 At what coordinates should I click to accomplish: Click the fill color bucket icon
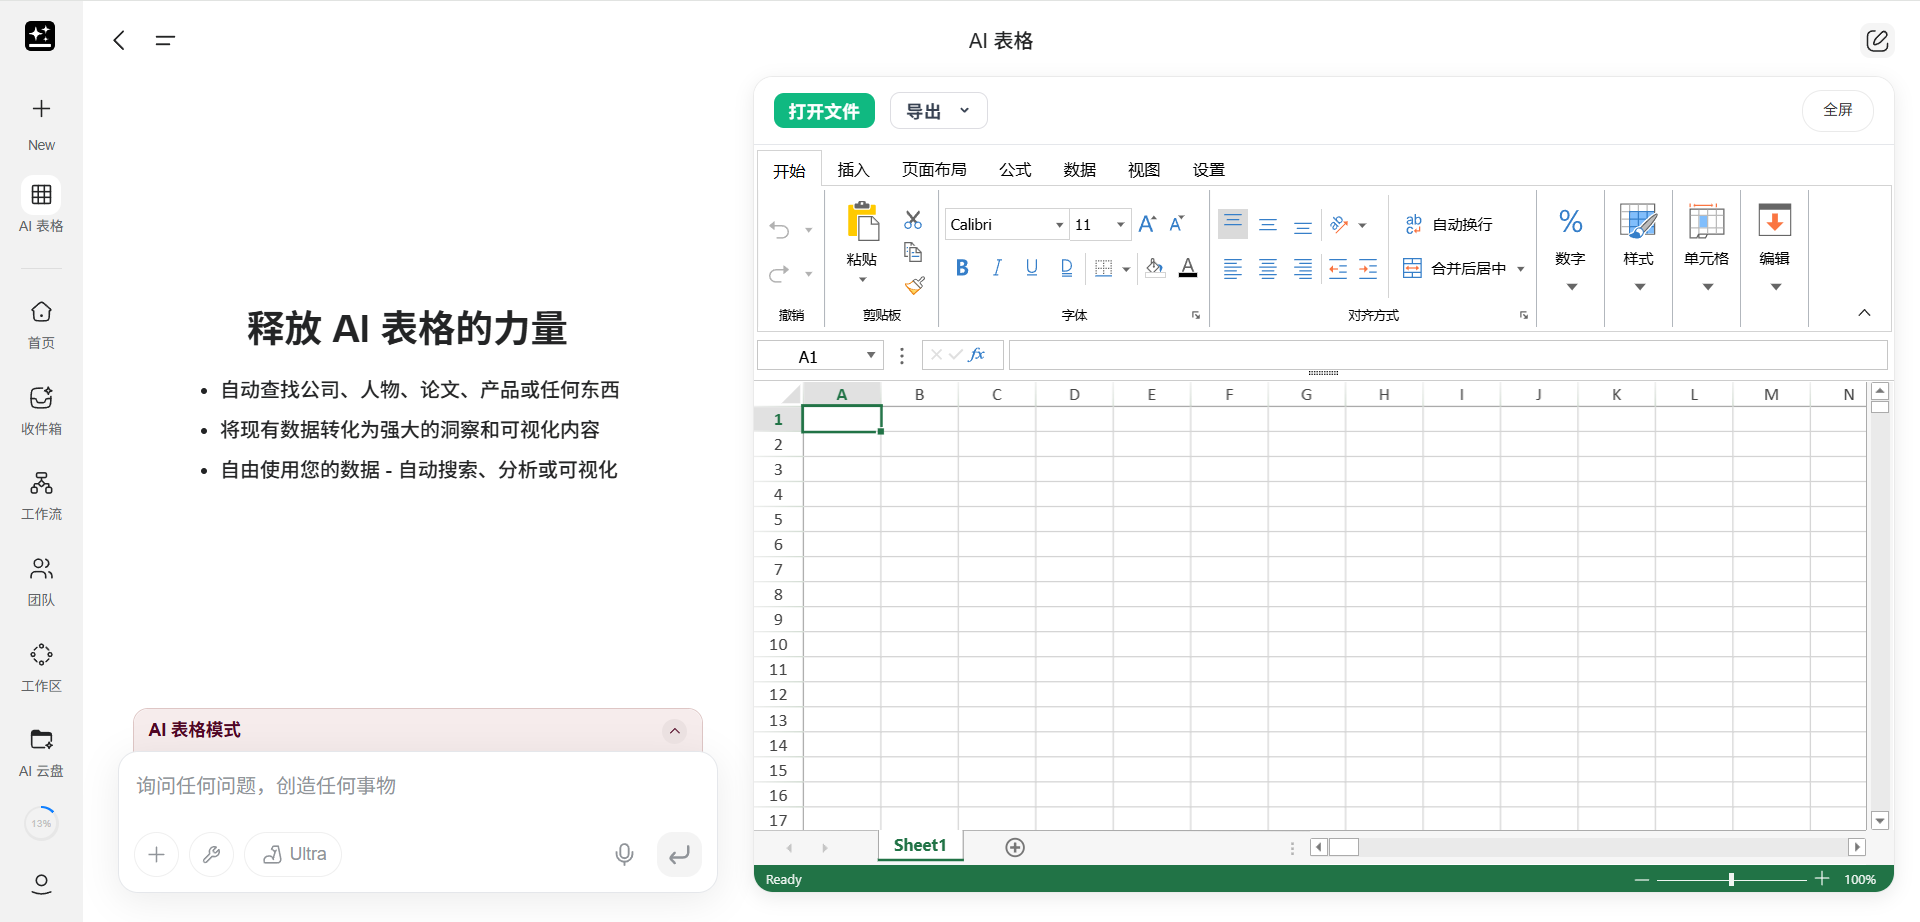click(x=1155, y=268)
